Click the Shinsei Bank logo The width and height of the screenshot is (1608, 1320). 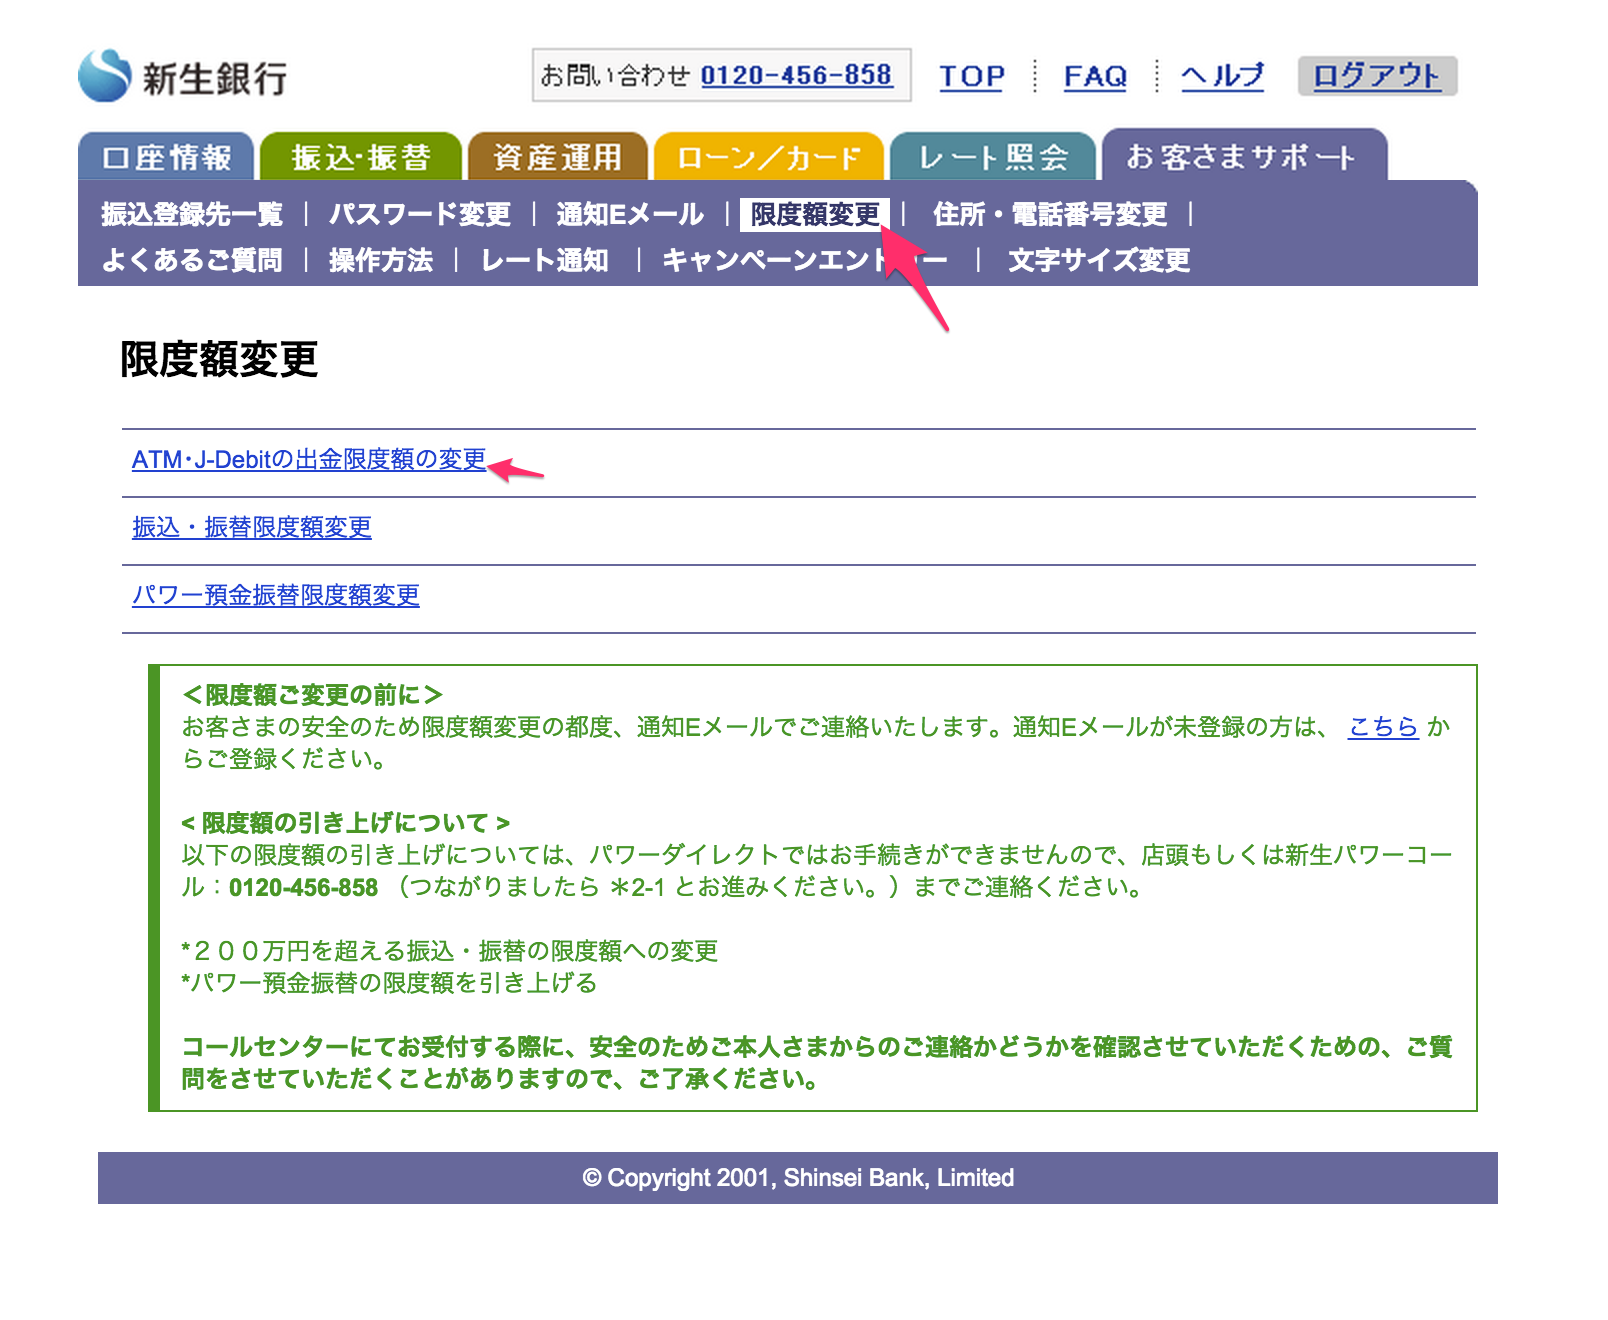point(183,76)
